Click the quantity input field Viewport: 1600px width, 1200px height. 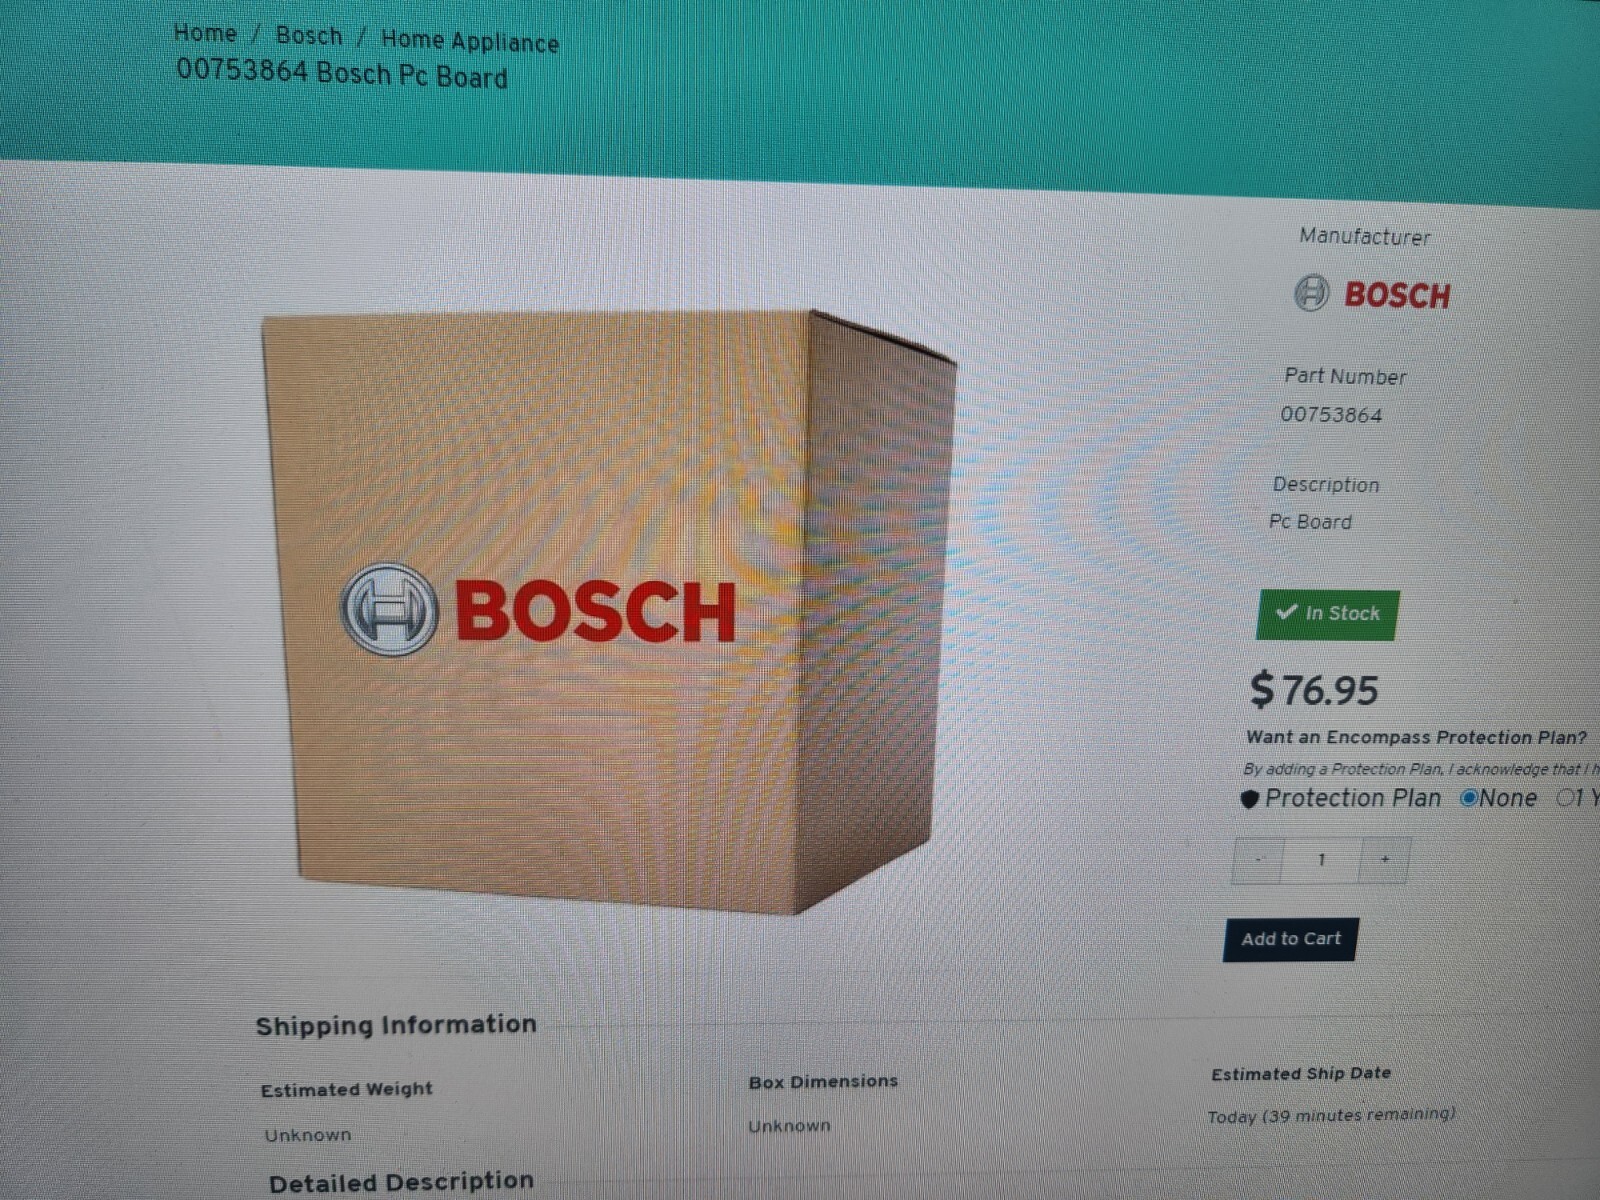pyautogui.click(x=1321, y=860)
